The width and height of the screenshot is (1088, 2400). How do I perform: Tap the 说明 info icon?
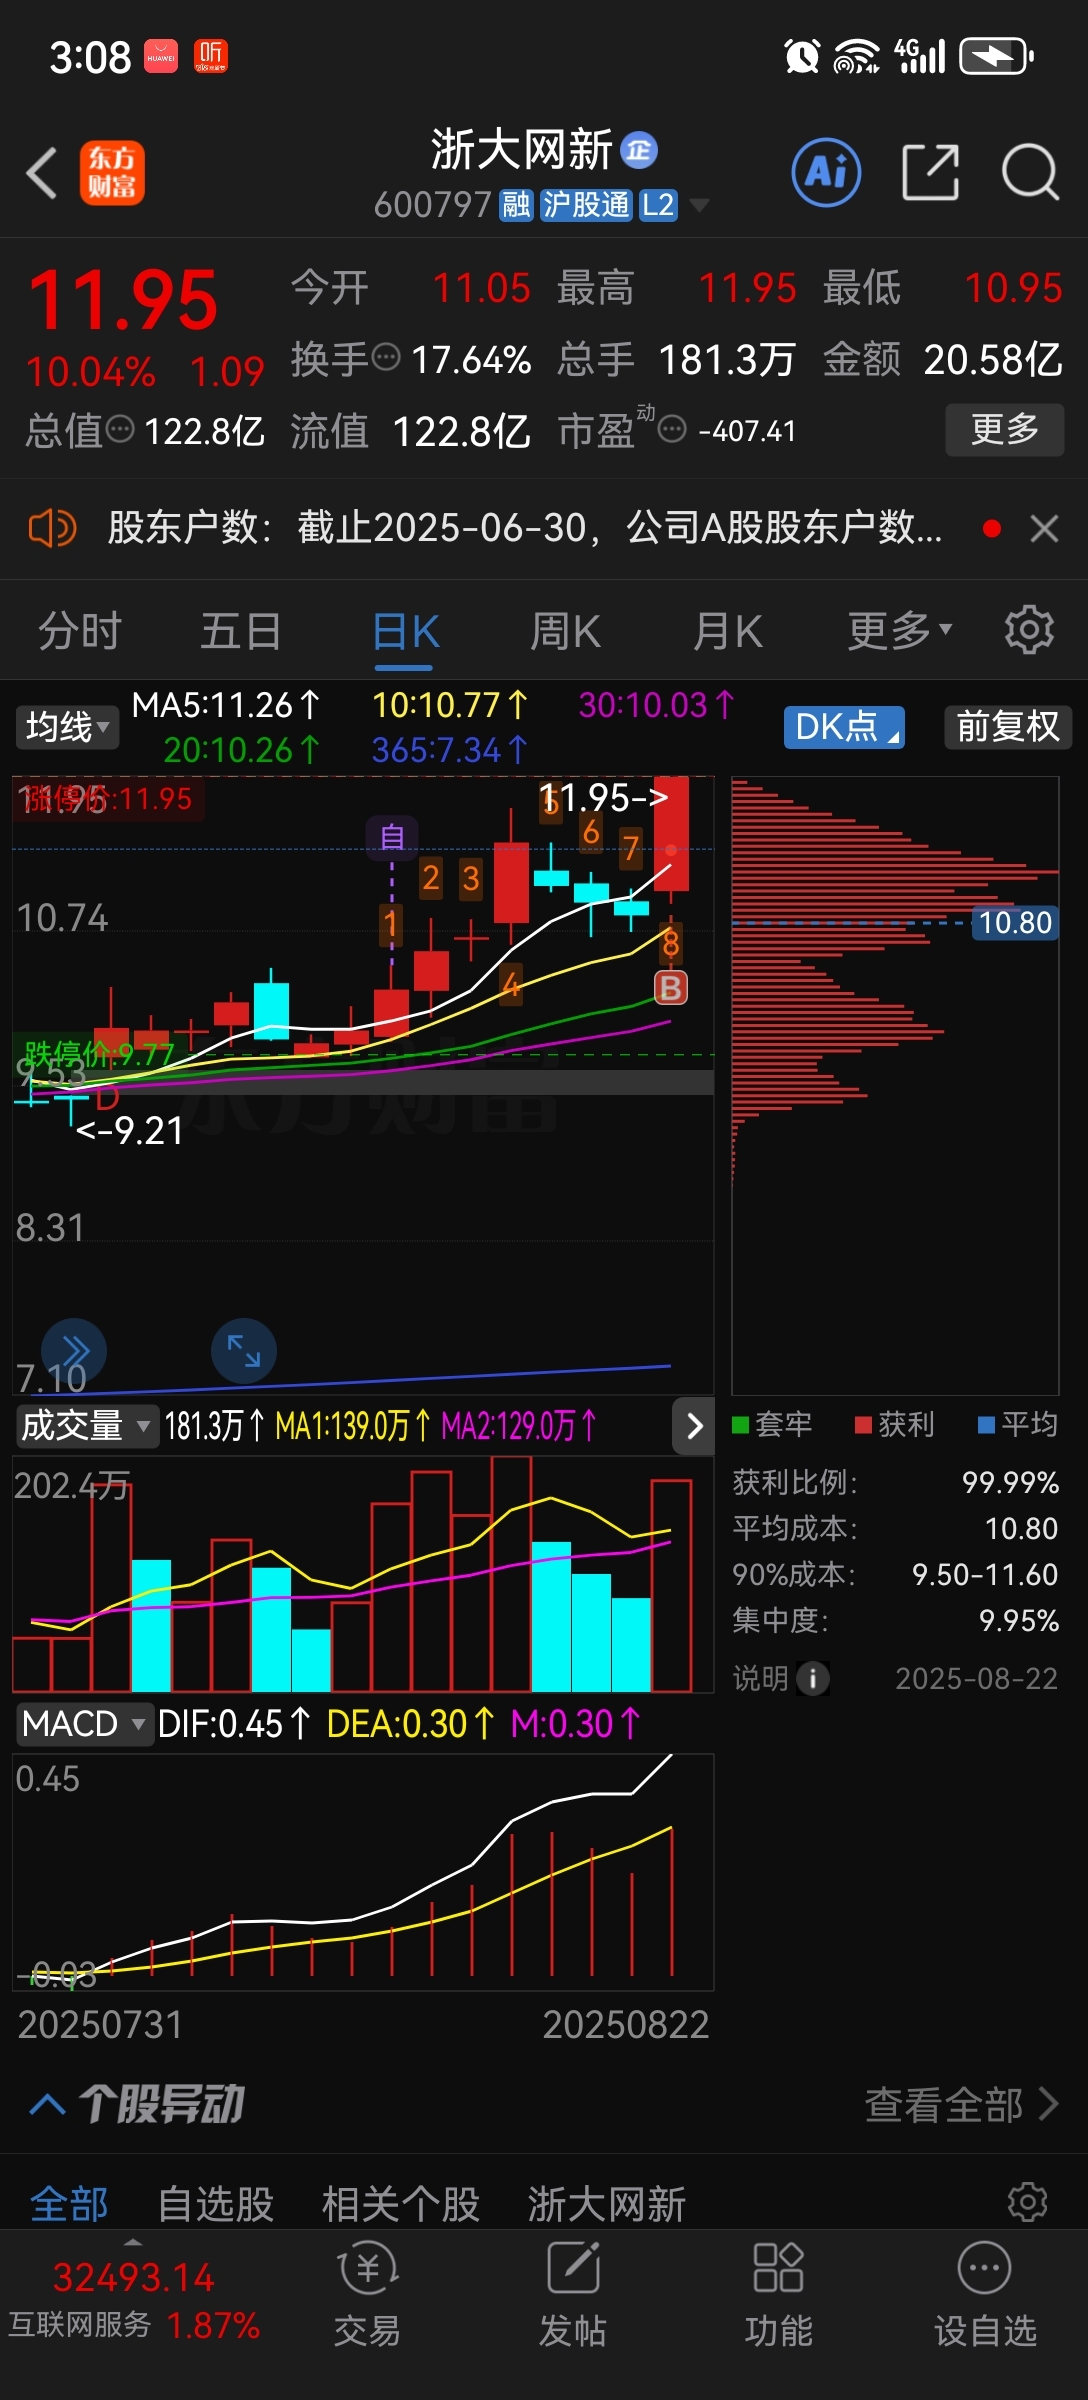point(813,1678)
